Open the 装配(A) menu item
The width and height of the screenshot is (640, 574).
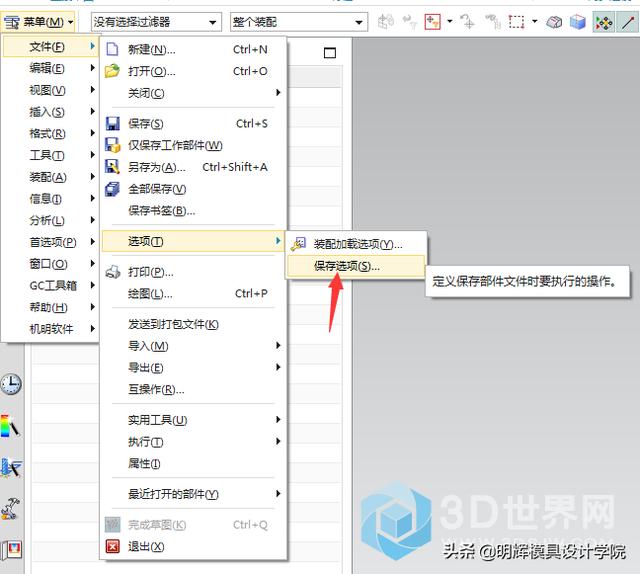(51, 177)
